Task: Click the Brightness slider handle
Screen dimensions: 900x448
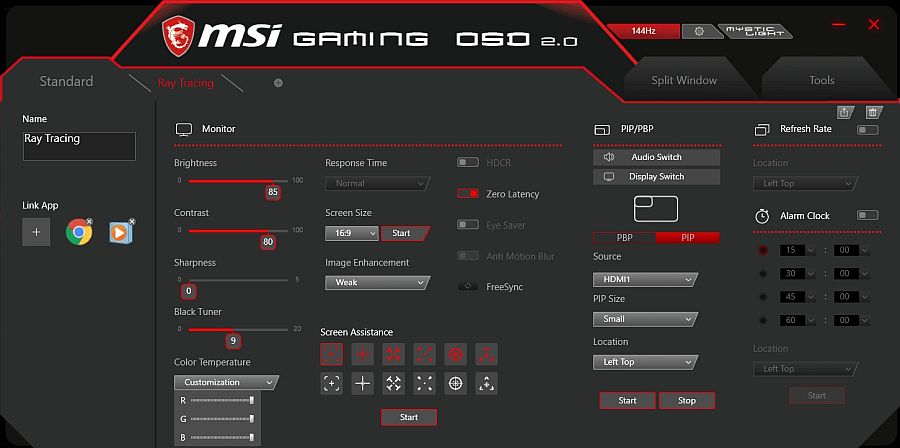Action: tap(273, 192)
